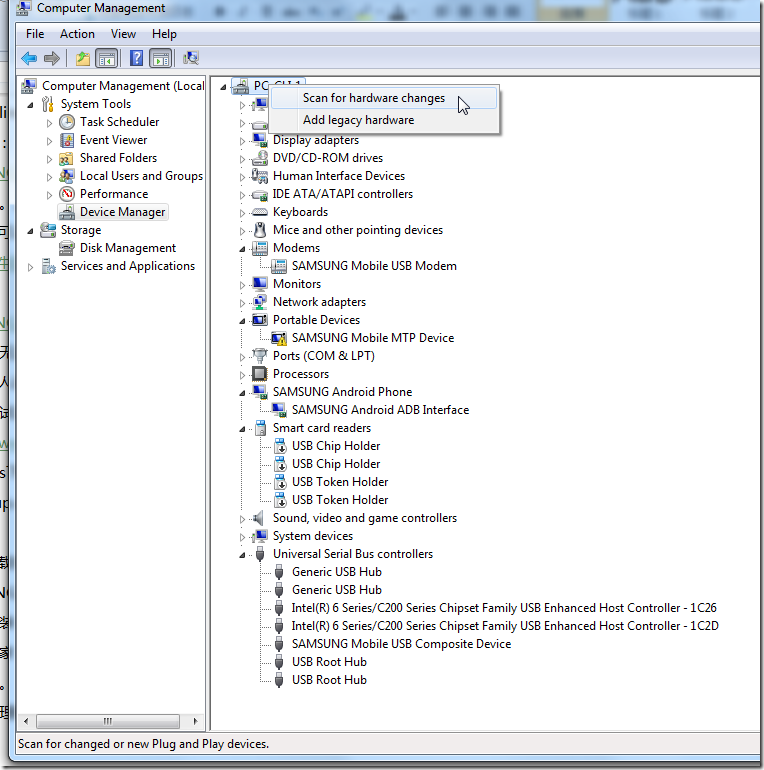
Task: Collapse the Universal Serial Bus controllers node
Action: coord(242,555)
